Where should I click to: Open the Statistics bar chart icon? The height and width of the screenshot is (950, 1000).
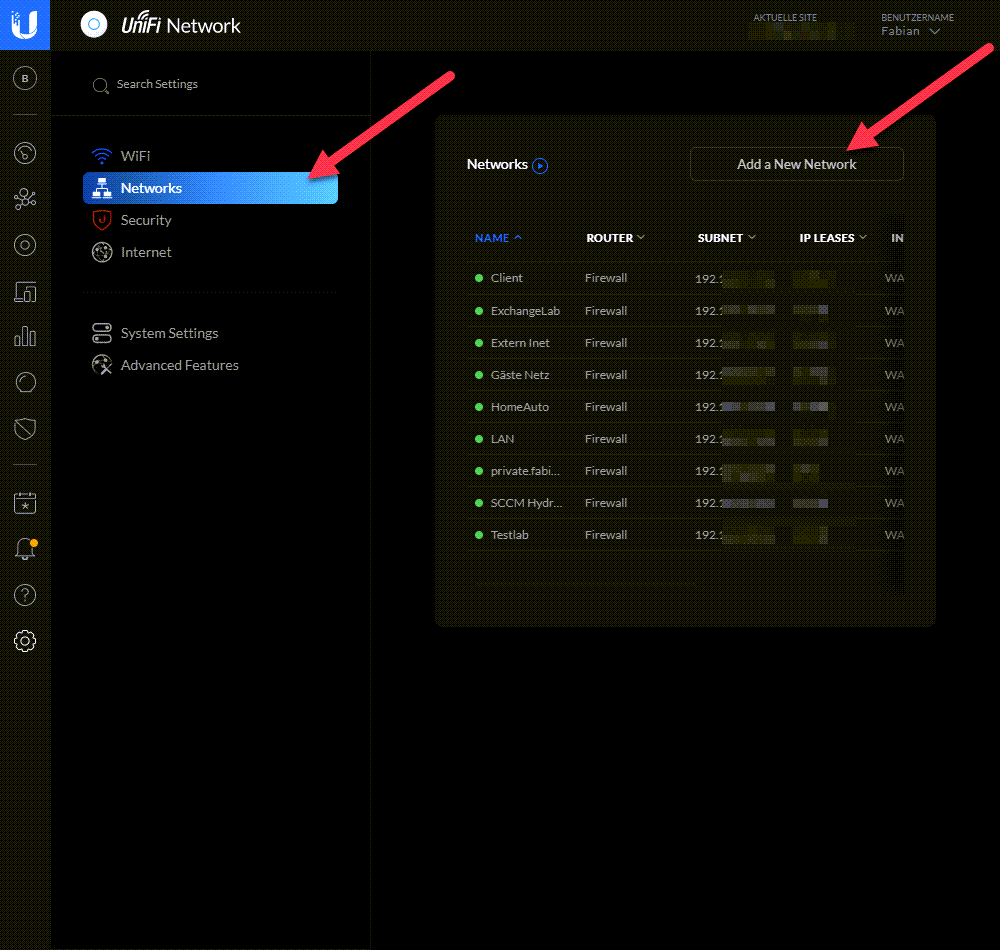25,336
